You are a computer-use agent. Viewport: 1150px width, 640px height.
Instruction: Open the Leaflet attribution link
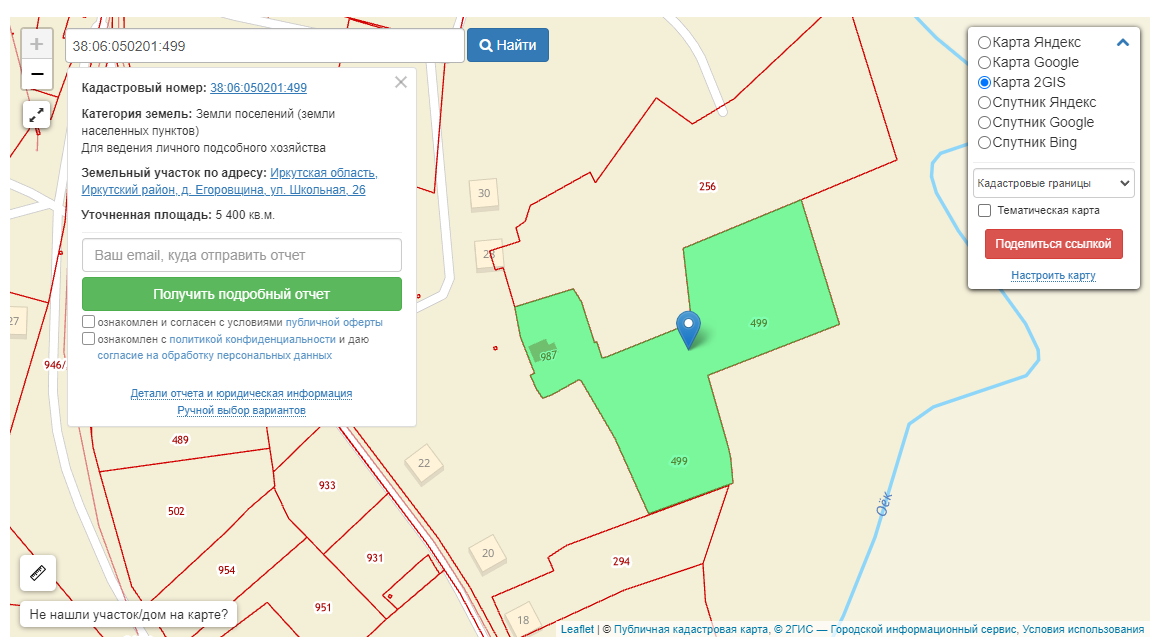click(577, 629)
